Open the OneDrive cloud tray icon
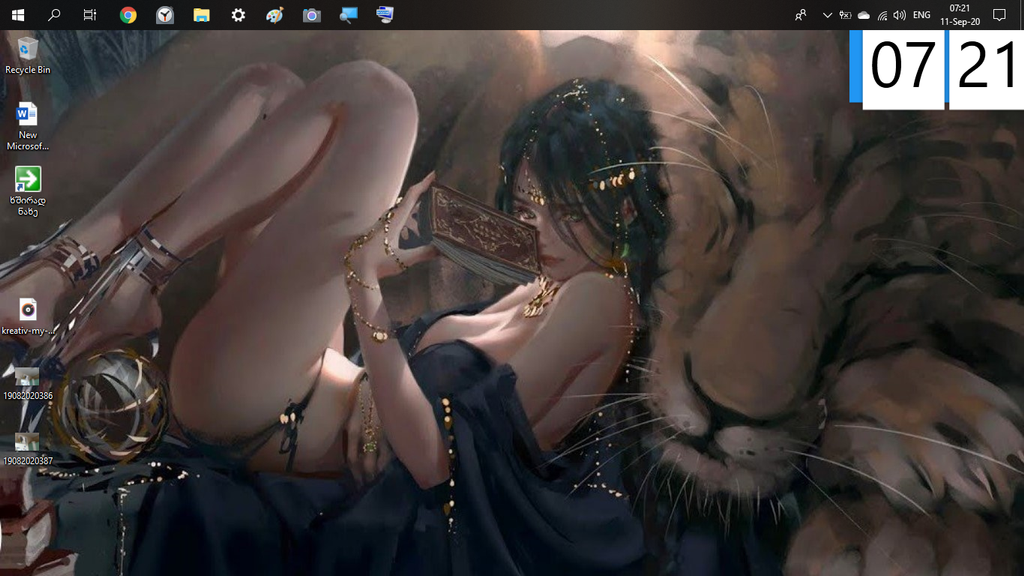The width and height of the screenshot is (1024, 576). pos(863,15)
